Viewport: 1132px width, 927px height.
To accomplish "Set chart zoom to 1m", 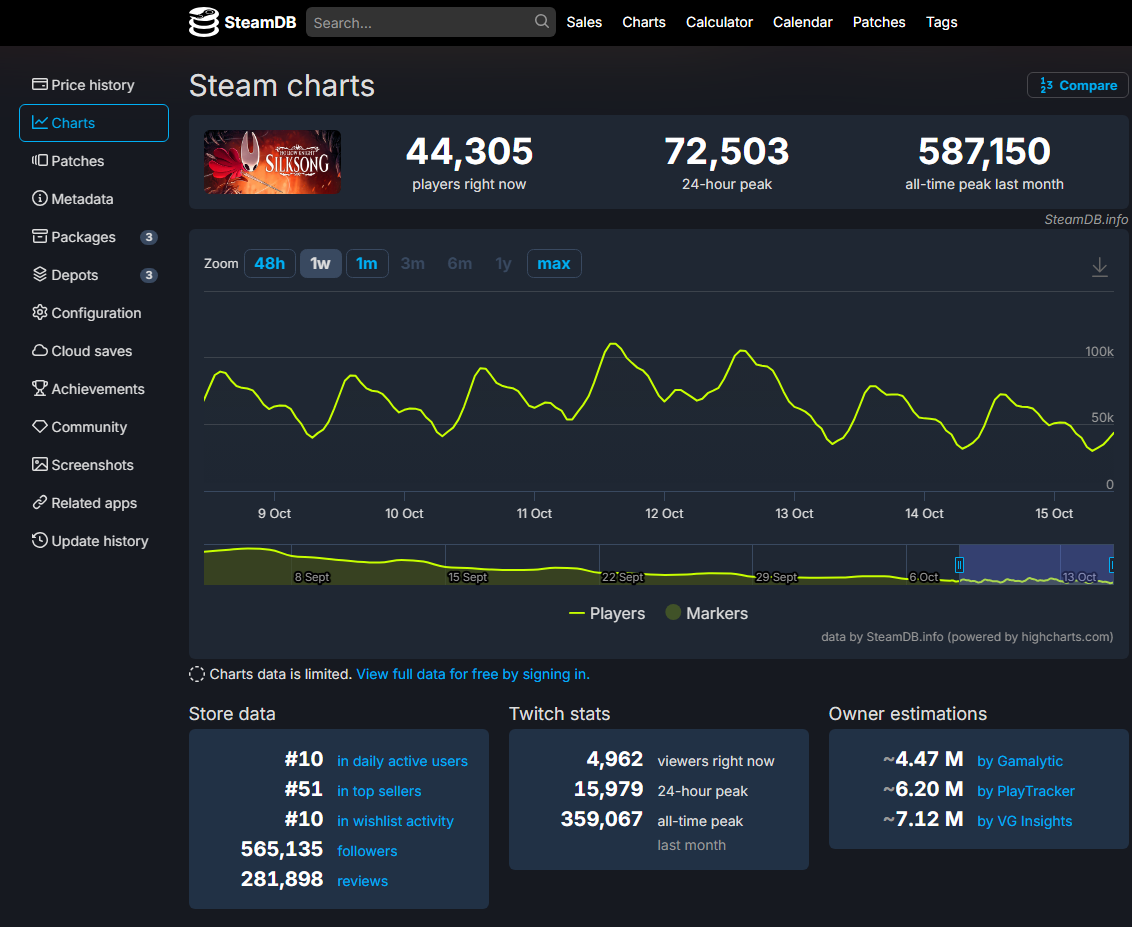I will [x=367, y=264].
